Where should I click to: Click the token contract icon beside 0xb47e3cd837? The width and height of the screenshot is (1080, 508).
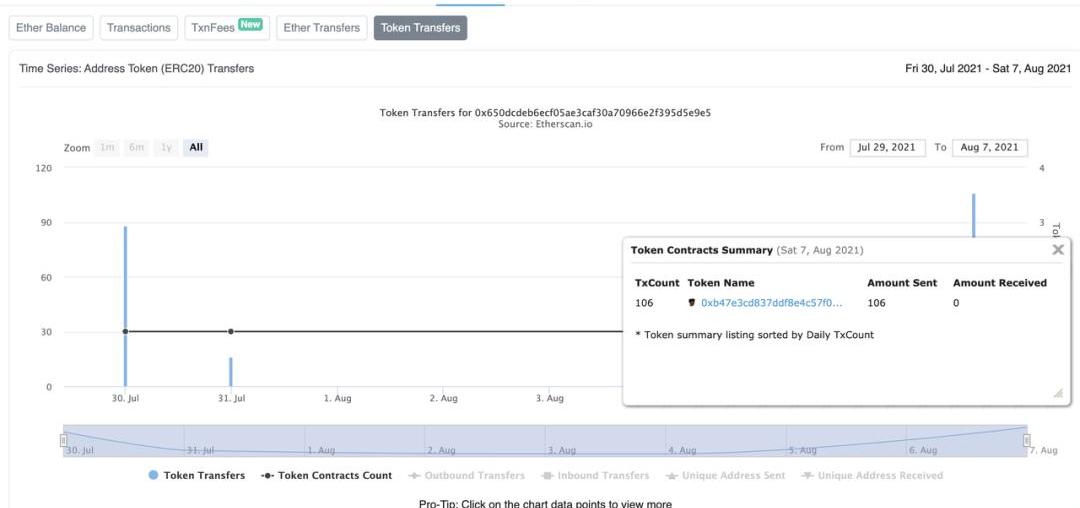click(692, 303)
